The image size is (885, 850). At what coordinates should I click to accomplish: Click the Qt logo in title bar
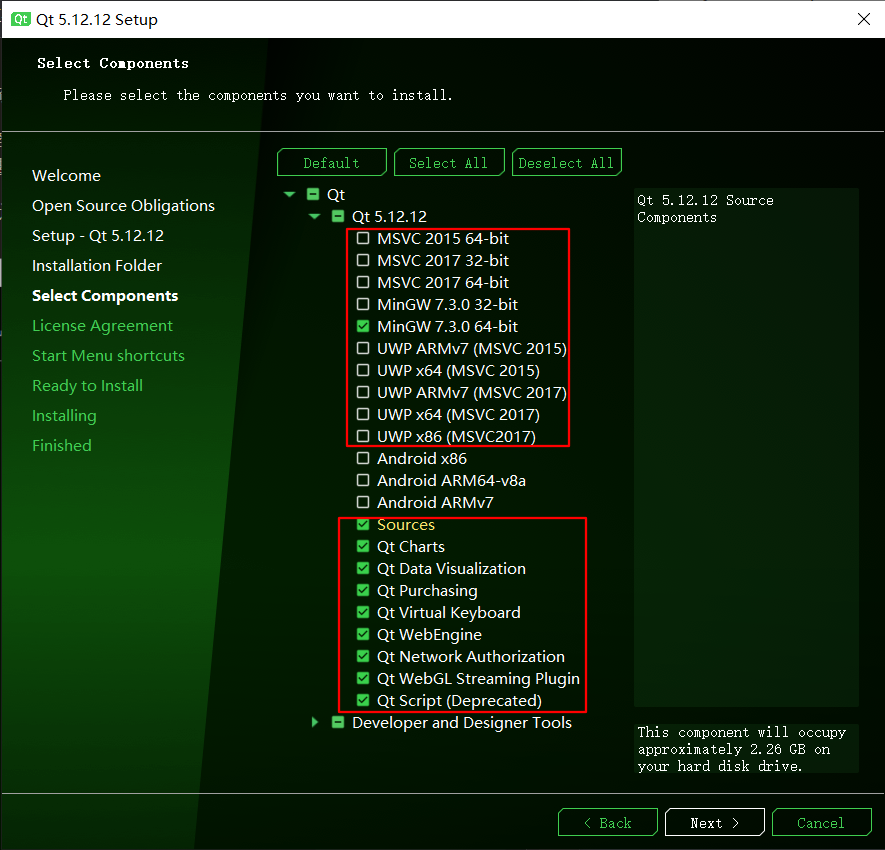point(21,19)
